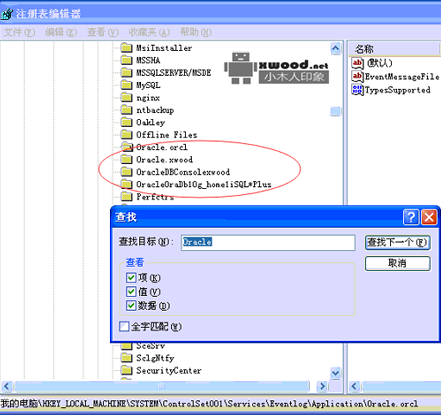This screenshot has width=441, height=415.
Task: Select the ntbackup folder icon
Action: point(126,110)
